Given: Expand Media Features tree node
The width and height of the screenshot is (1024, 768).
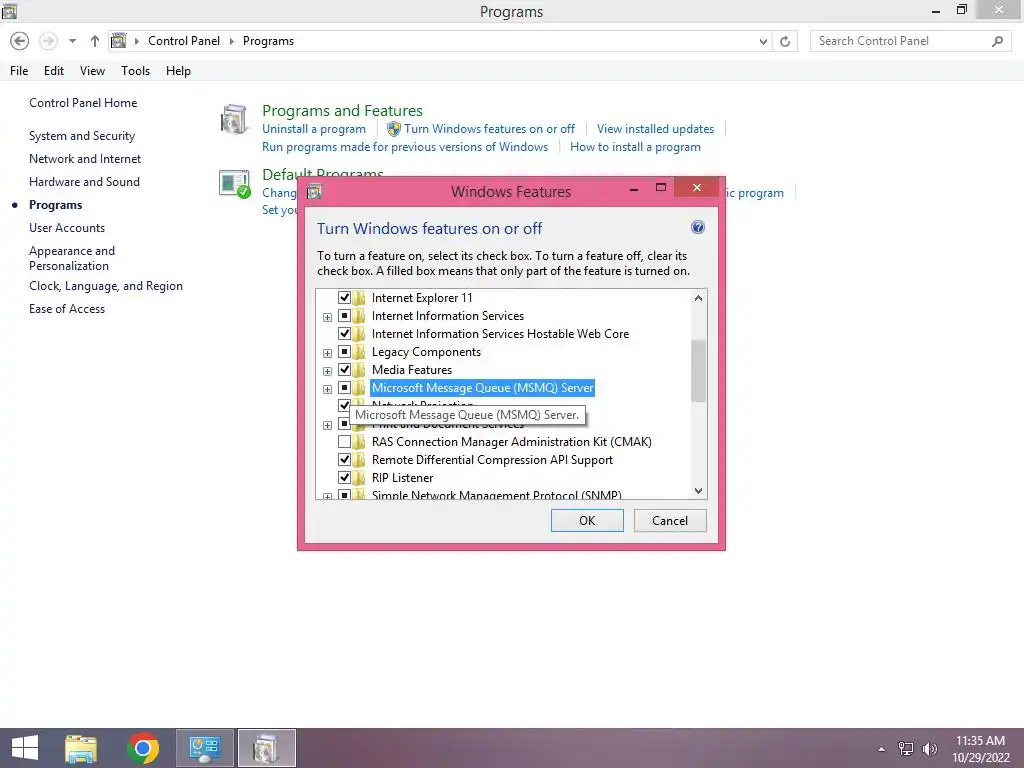Looking at the screenshot, I should 327,371.
